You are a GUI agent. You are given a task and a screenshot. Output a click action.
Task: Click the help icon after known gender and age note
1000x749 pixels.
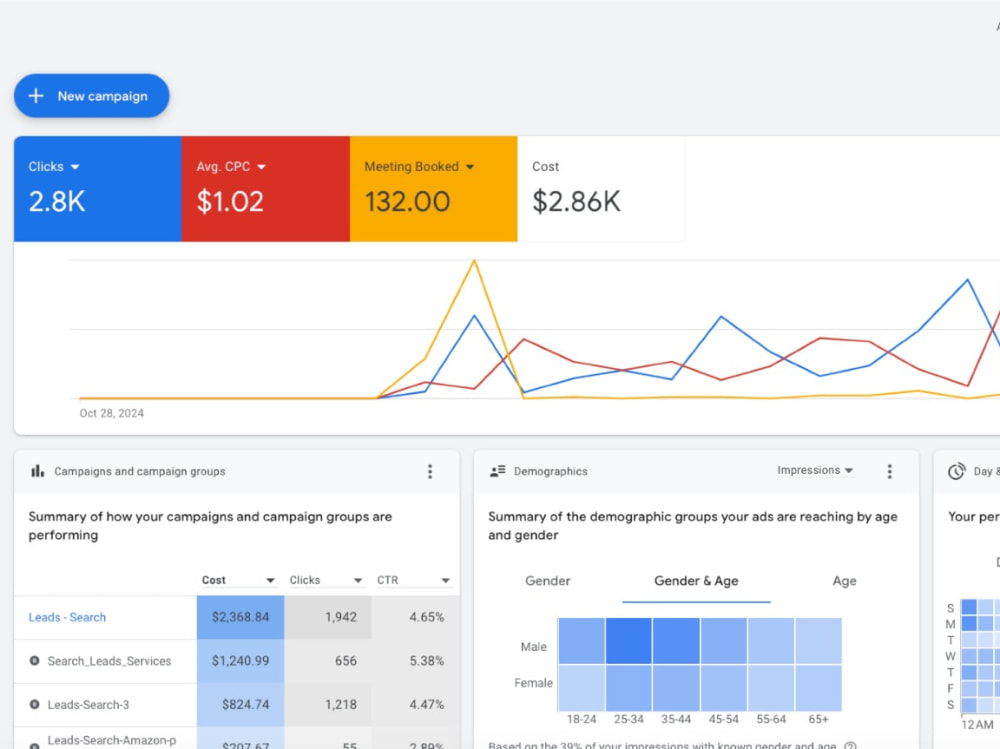click(849, 745)
